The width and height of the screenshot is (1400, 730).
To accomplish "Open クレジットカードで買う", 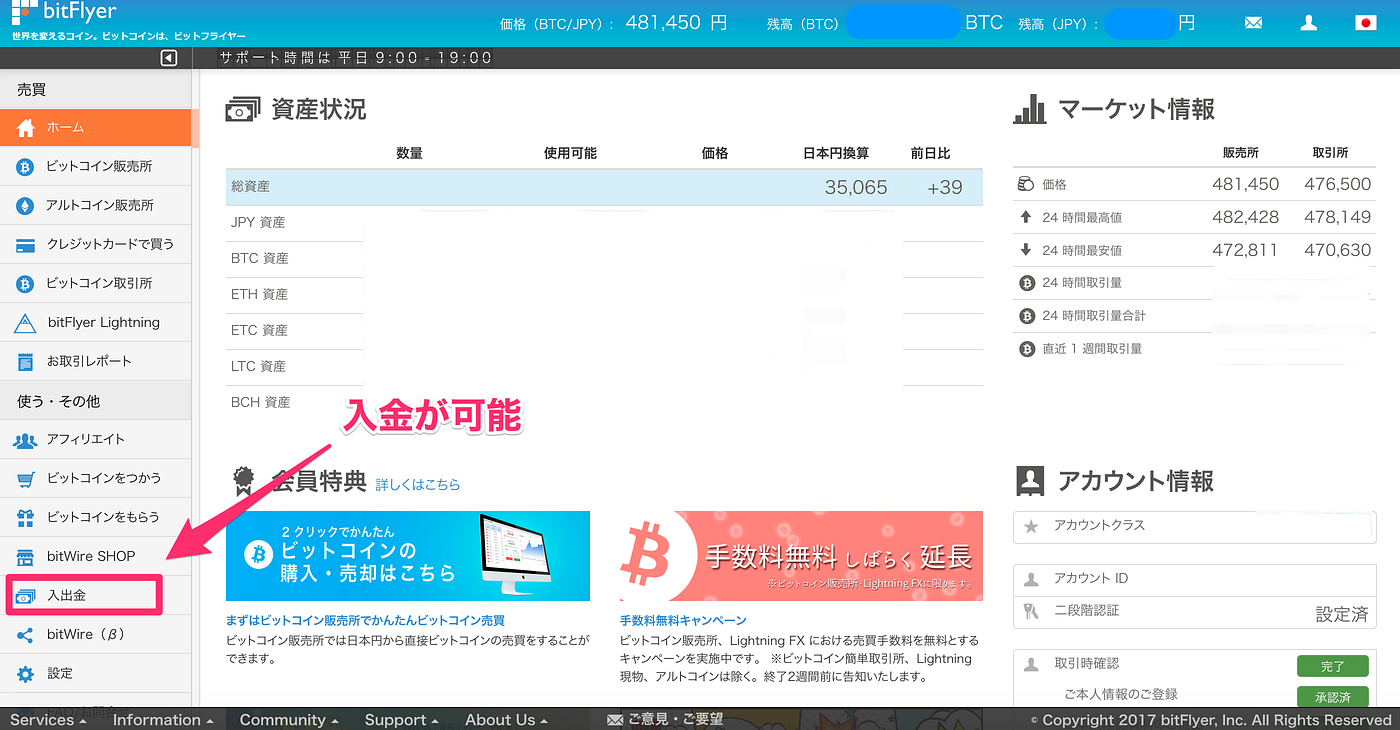I will (95, 245).
